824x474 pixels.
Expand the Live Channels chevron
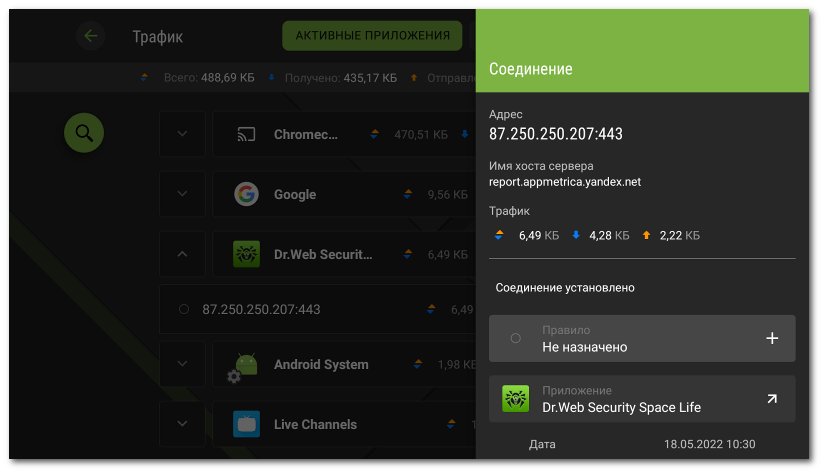point(182,424)
